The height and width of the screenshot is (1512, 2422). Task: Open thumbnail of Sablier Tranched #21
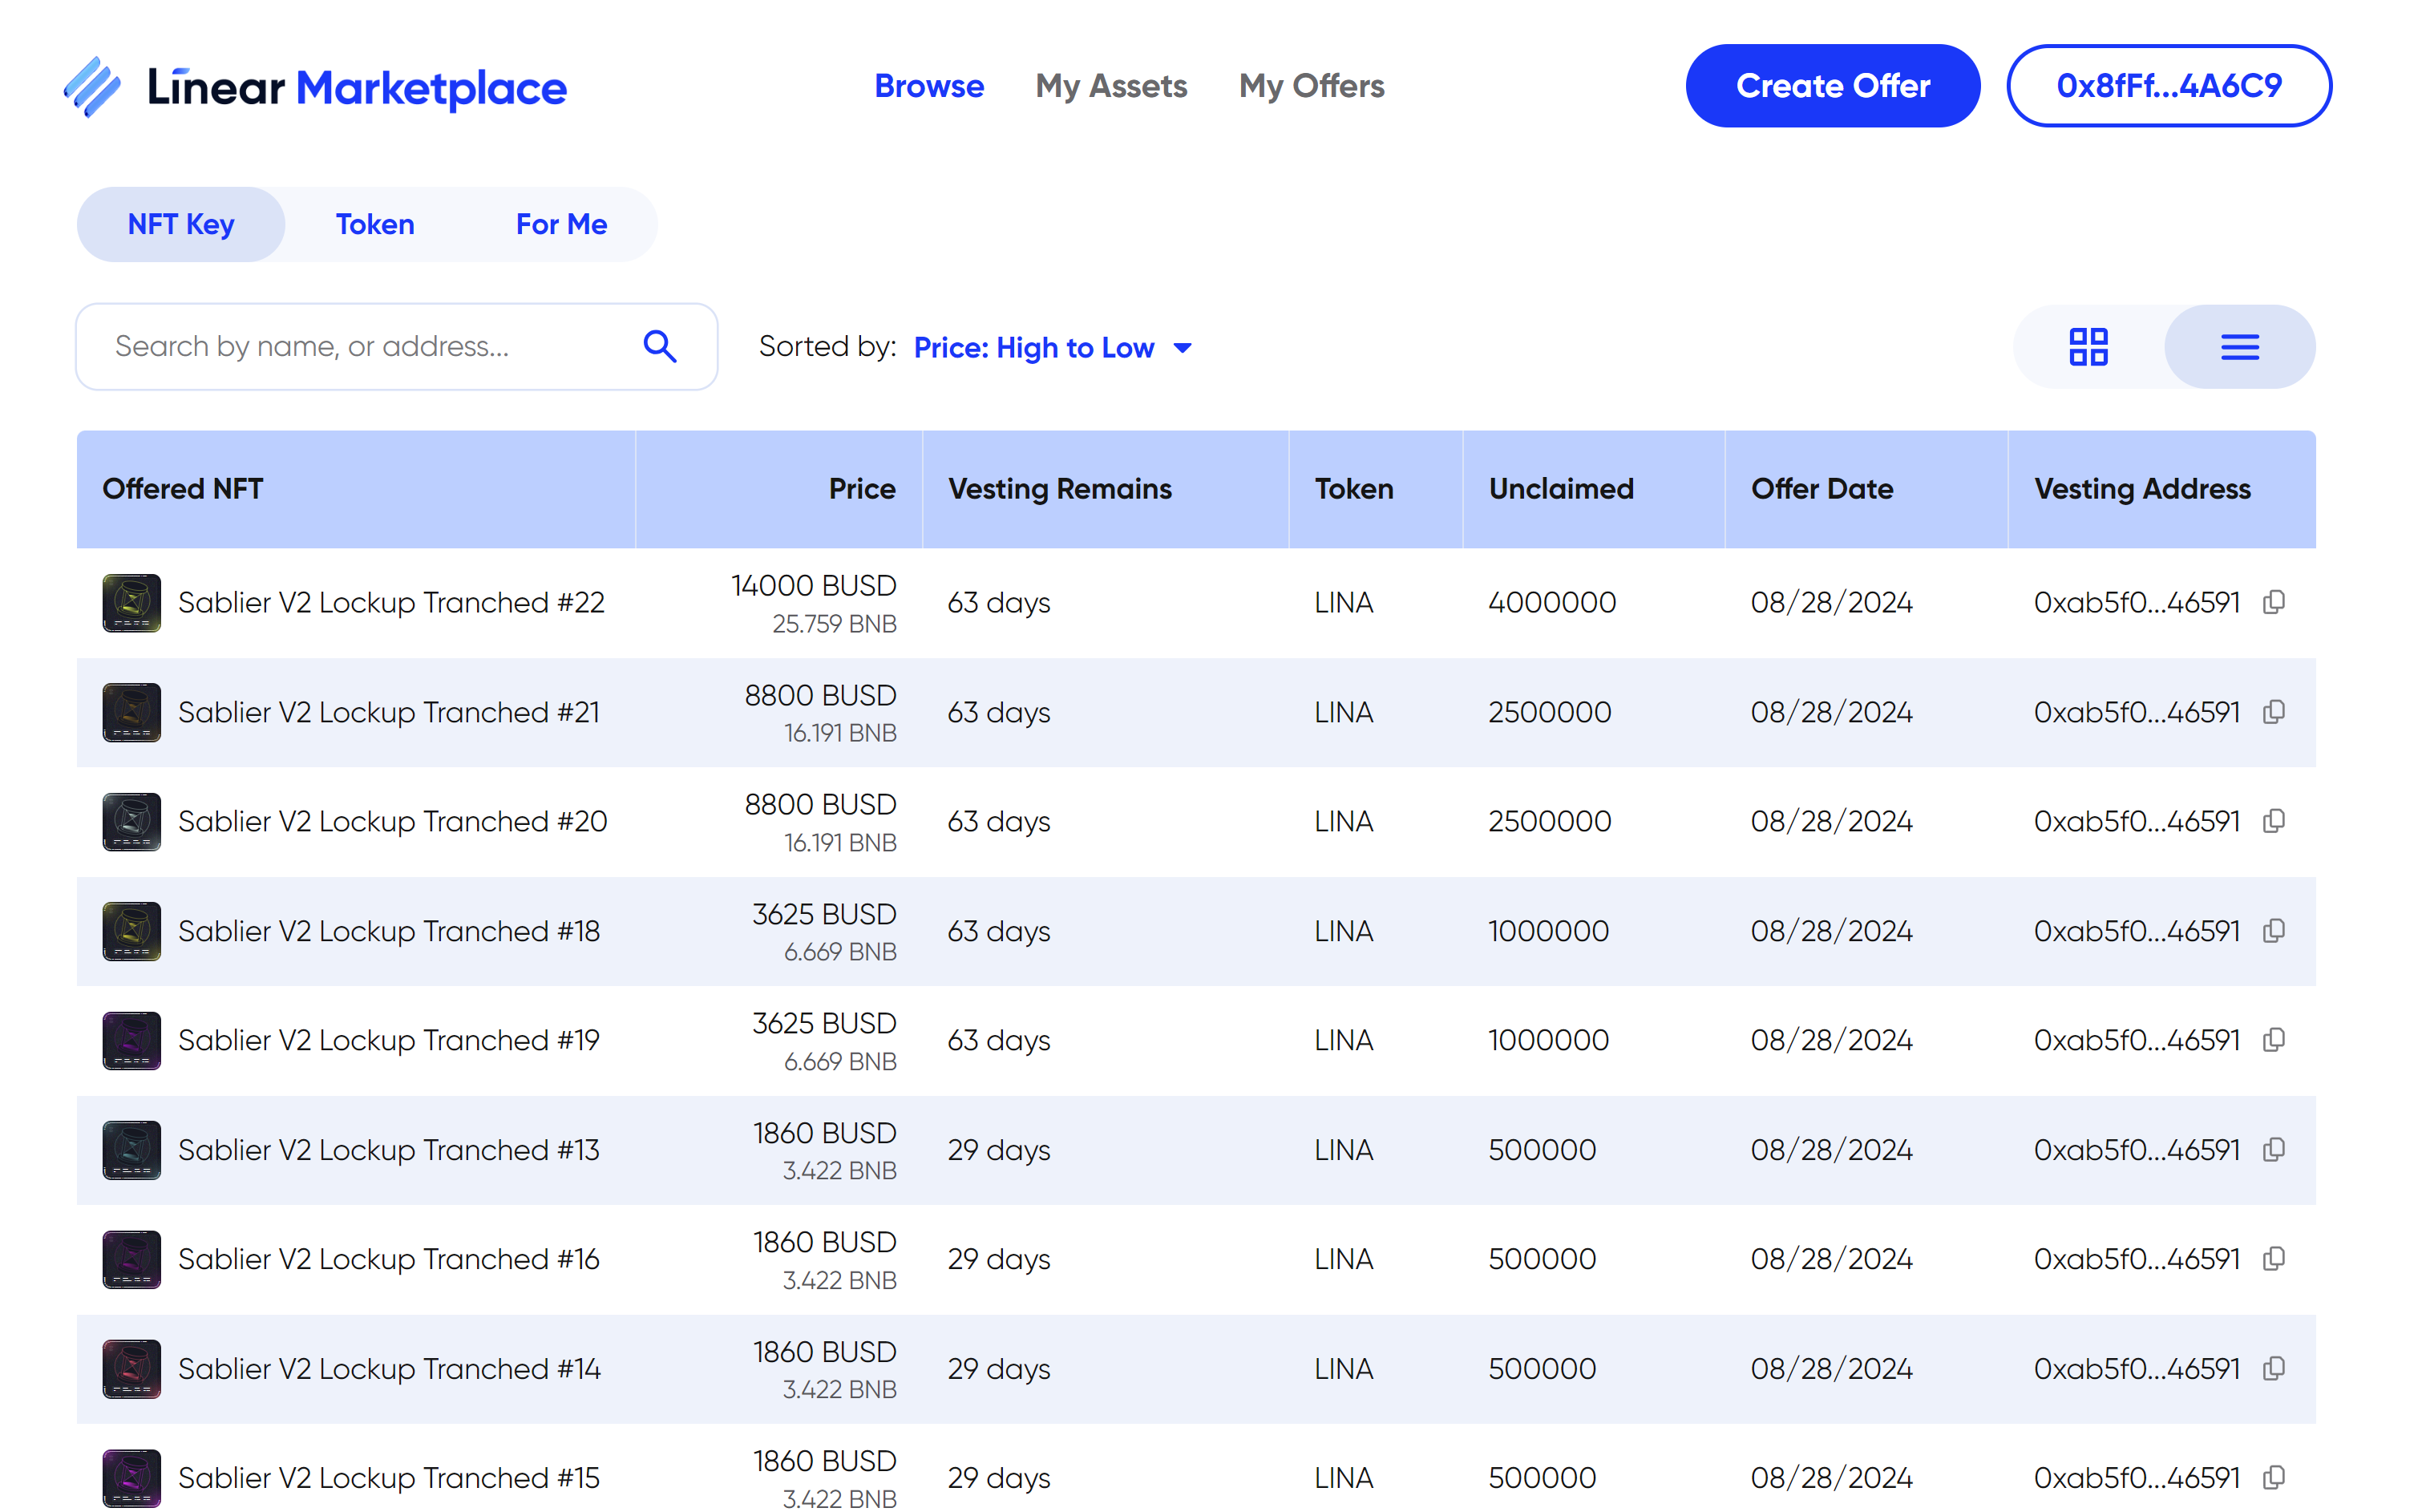pyautogui.click(x=132, y=712)
